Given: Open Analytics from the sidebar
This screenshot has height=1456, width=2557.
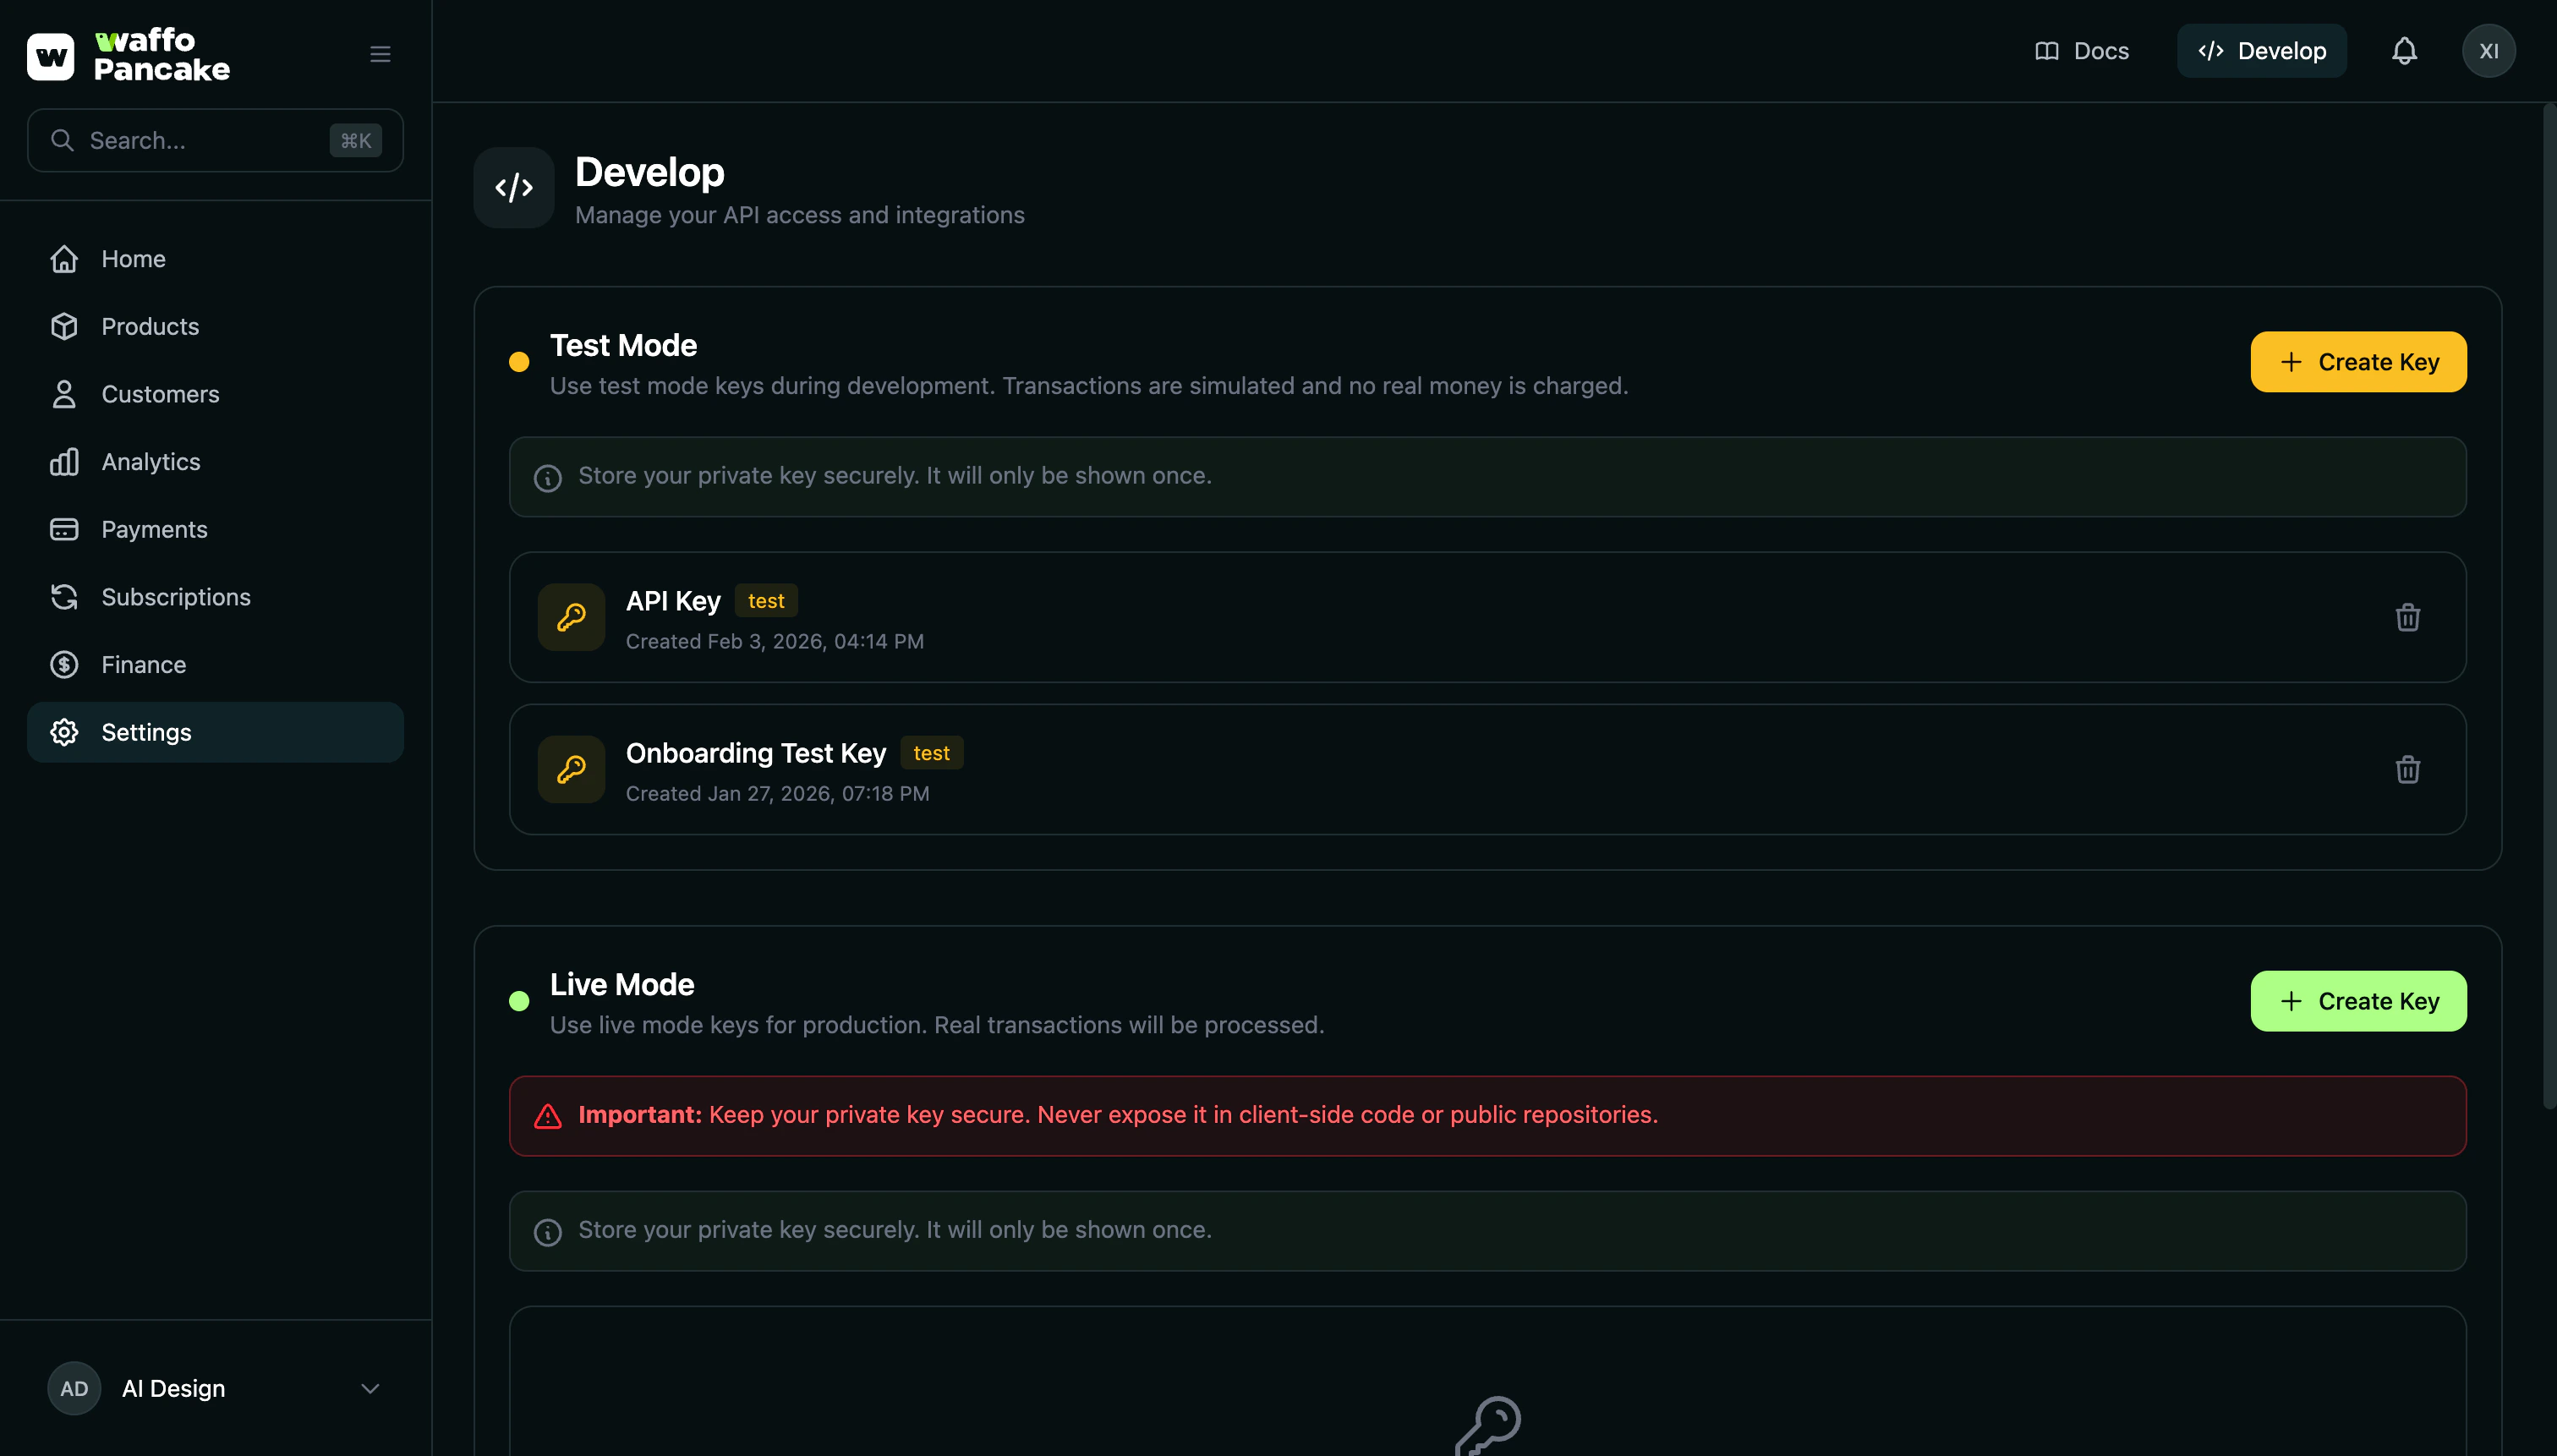Looking at the screenshot, I should click(151, 461).
